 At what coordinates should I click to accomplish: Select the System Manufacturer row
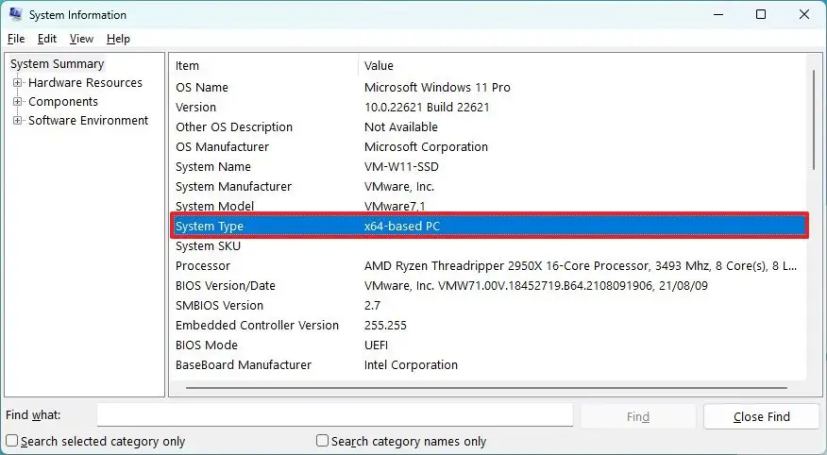[488, 187]
